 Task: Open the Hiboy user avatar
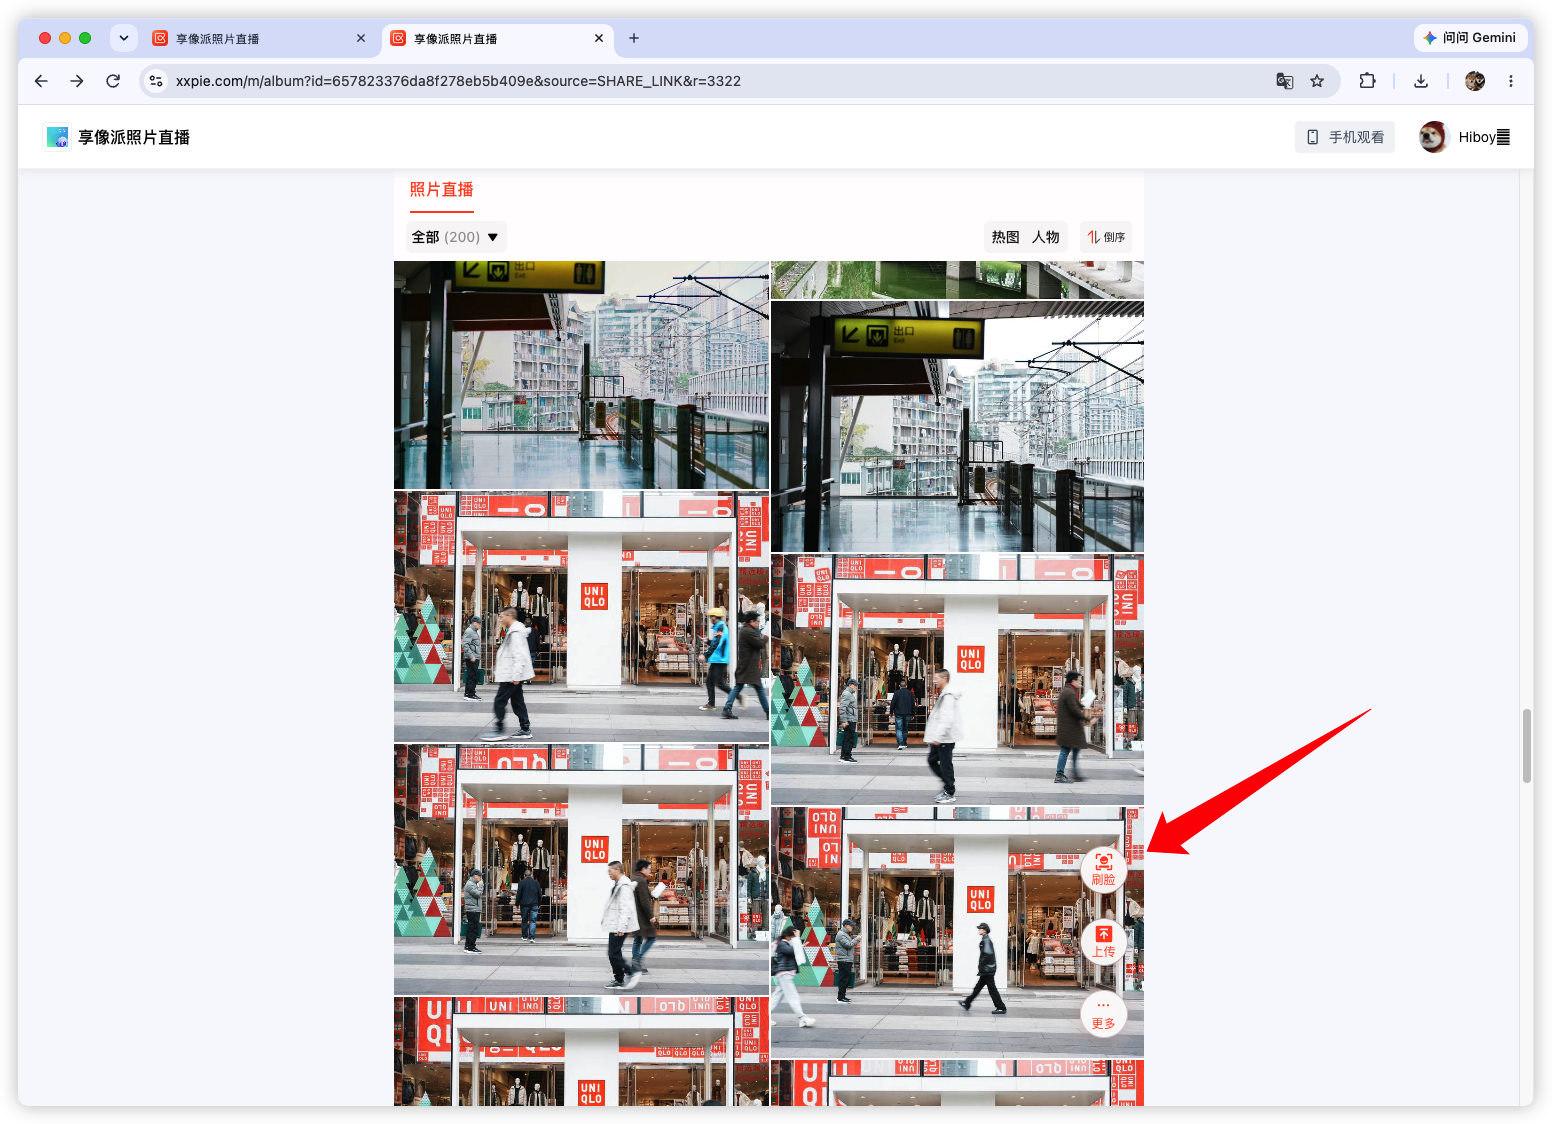pos(1433,137)
